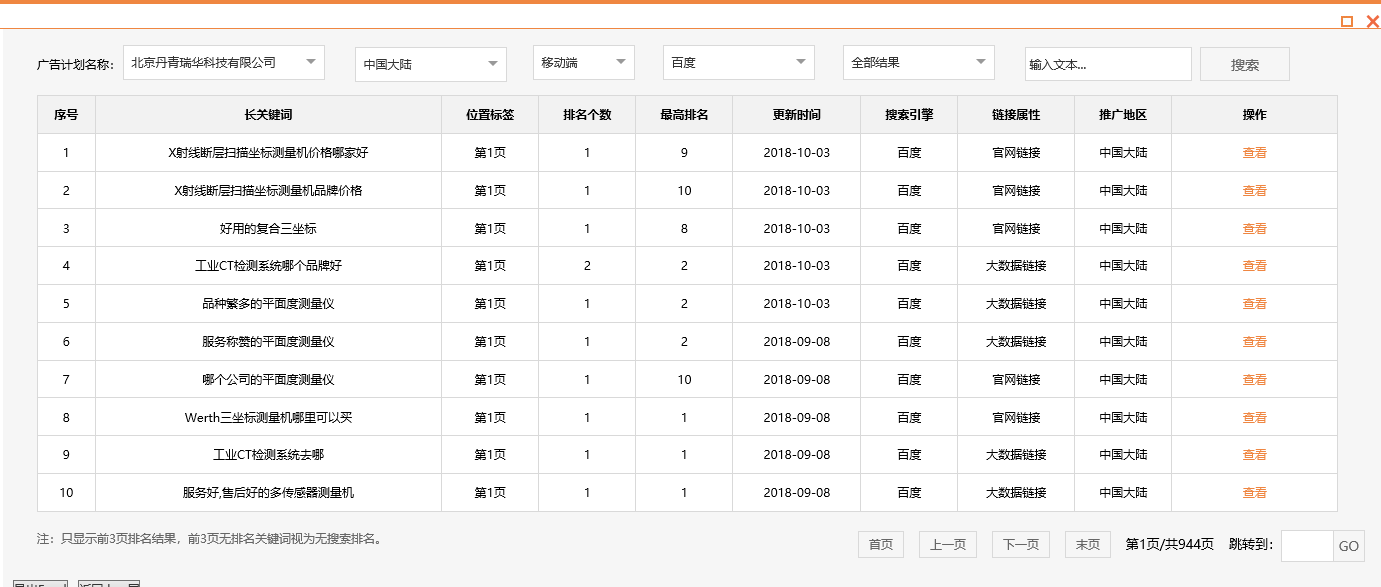Viewport: 1381px width, 587px height.
Task: Expand the 百度 search engine dropdown
Action: click(x=738, y=62)
